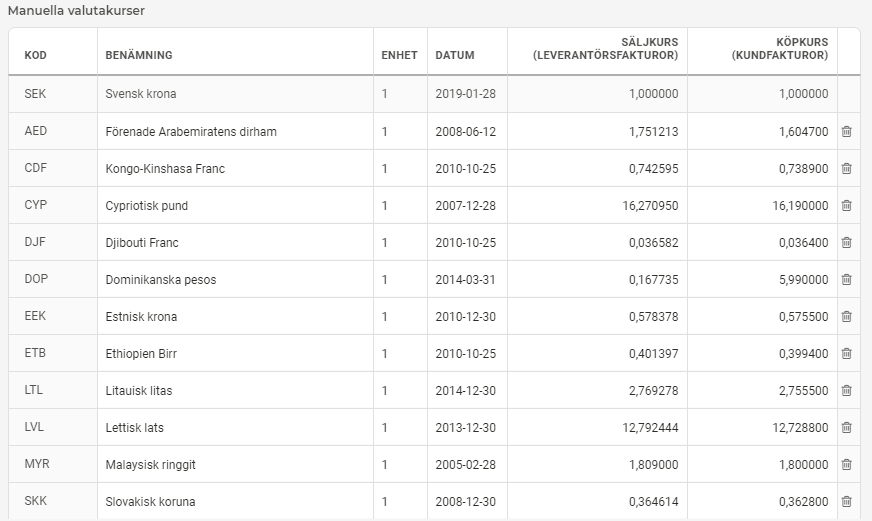872x521 pixels.
Task: Click the BENÄMNING column header
Action: (x=139, y=55)
